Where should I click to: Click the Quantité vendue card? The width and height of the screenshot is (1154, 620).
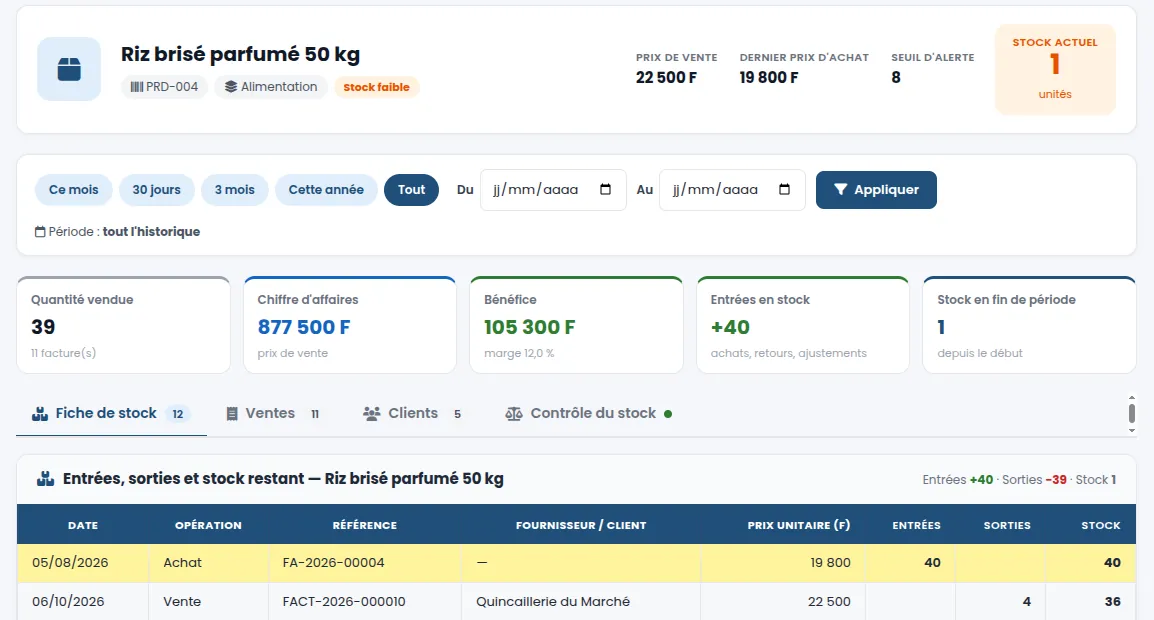[124, 325]
